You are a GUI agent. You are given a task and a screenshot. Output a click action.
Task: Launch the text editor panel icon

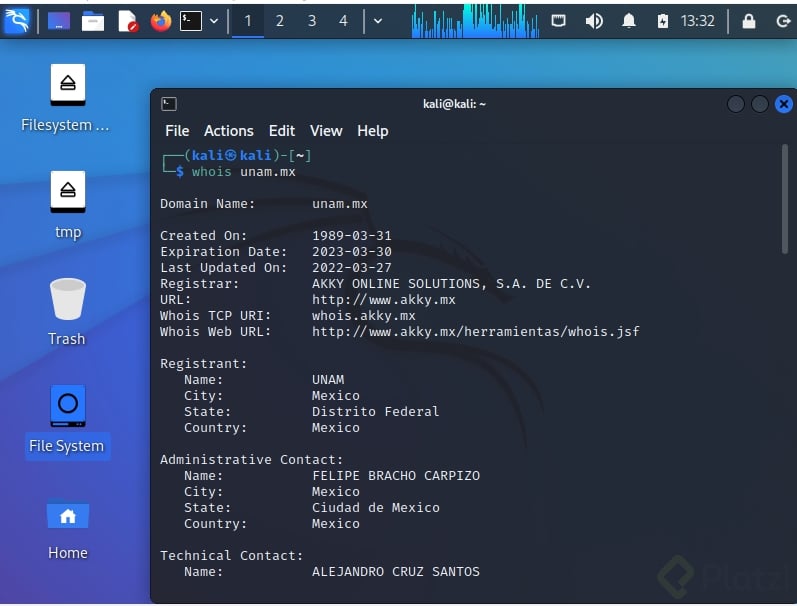tap(128, 21)
